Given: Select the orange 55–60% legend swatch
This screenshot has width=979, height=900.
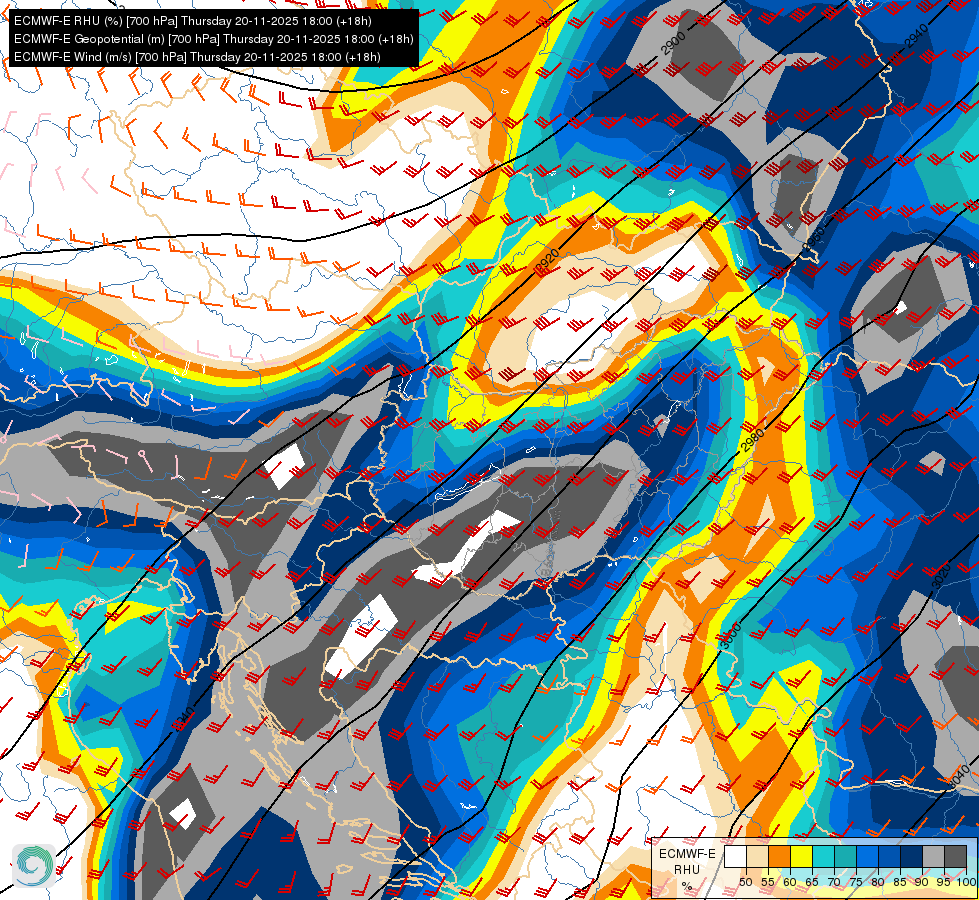Looking at the screenshot, I should point(780,856).
